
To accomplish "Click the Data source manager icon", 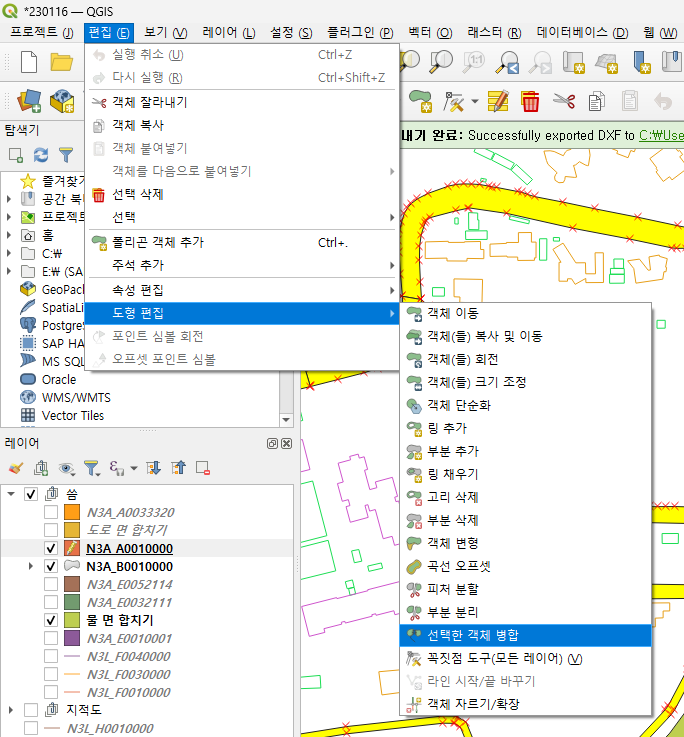I will pos(28,101).
